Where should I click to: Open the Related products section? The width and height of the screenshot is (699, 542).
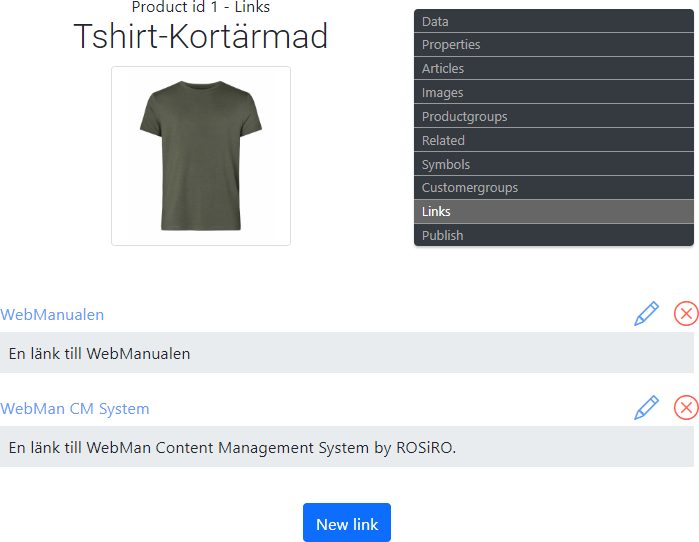553,141
